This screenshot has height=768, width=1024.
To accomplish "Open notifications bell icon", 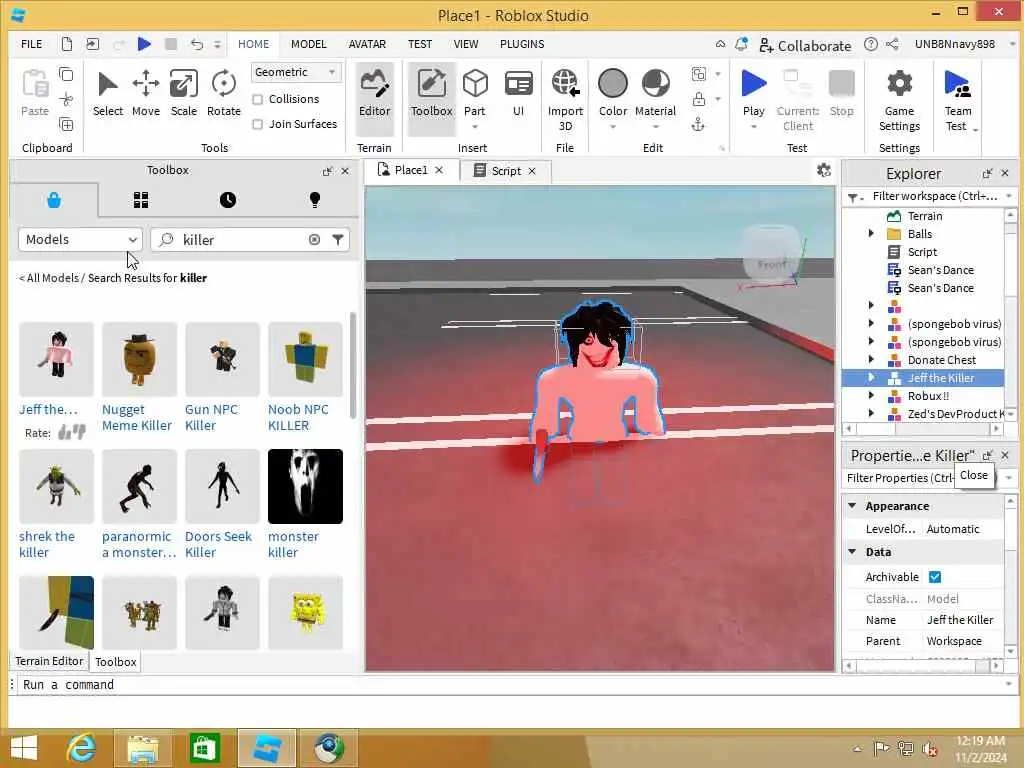I will point(741,44).
